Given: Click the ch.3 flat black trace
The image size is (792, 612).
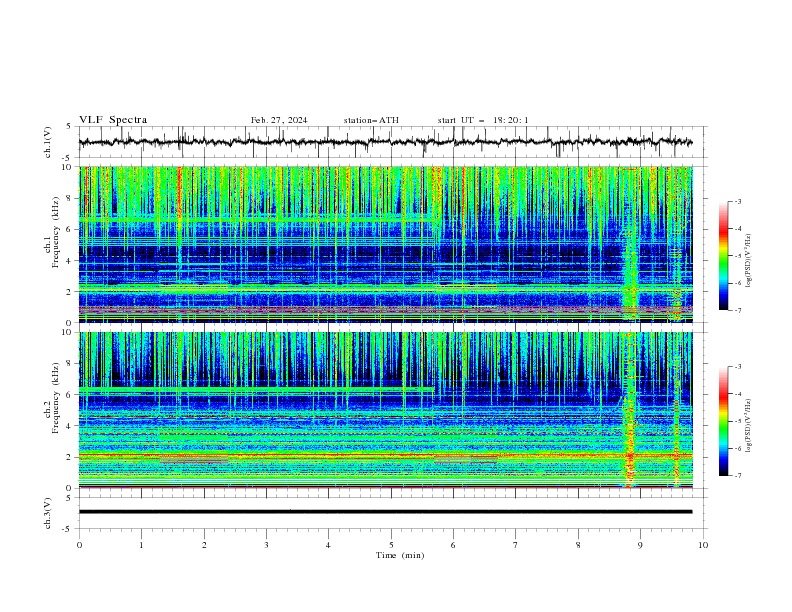Looking at the screenshot, I should click(x=385, y=512).
